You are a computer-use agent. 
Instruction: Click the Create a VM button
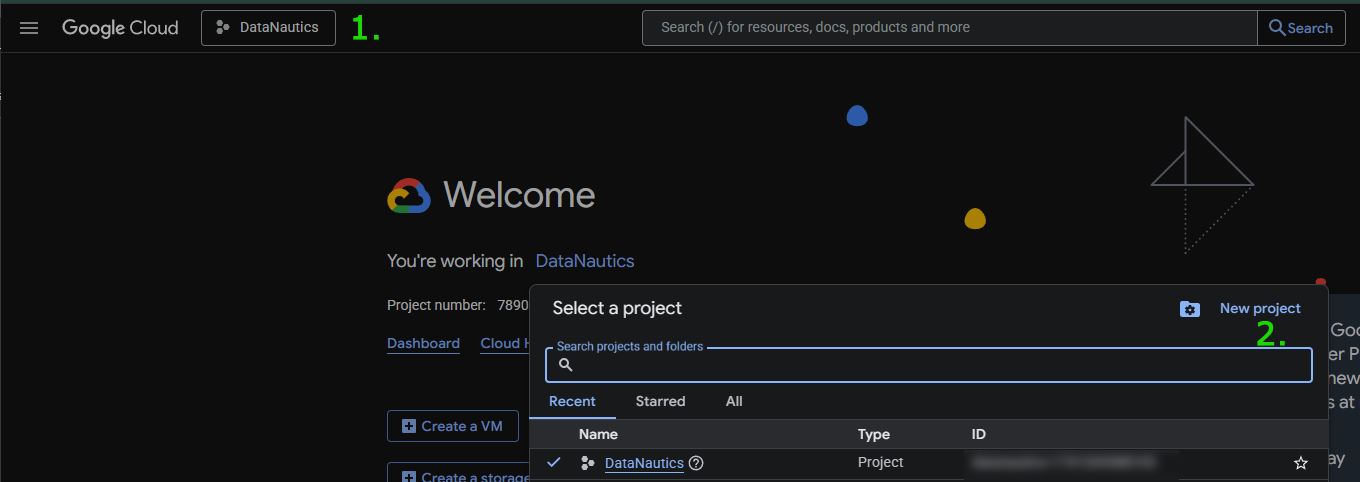[452, 426]
